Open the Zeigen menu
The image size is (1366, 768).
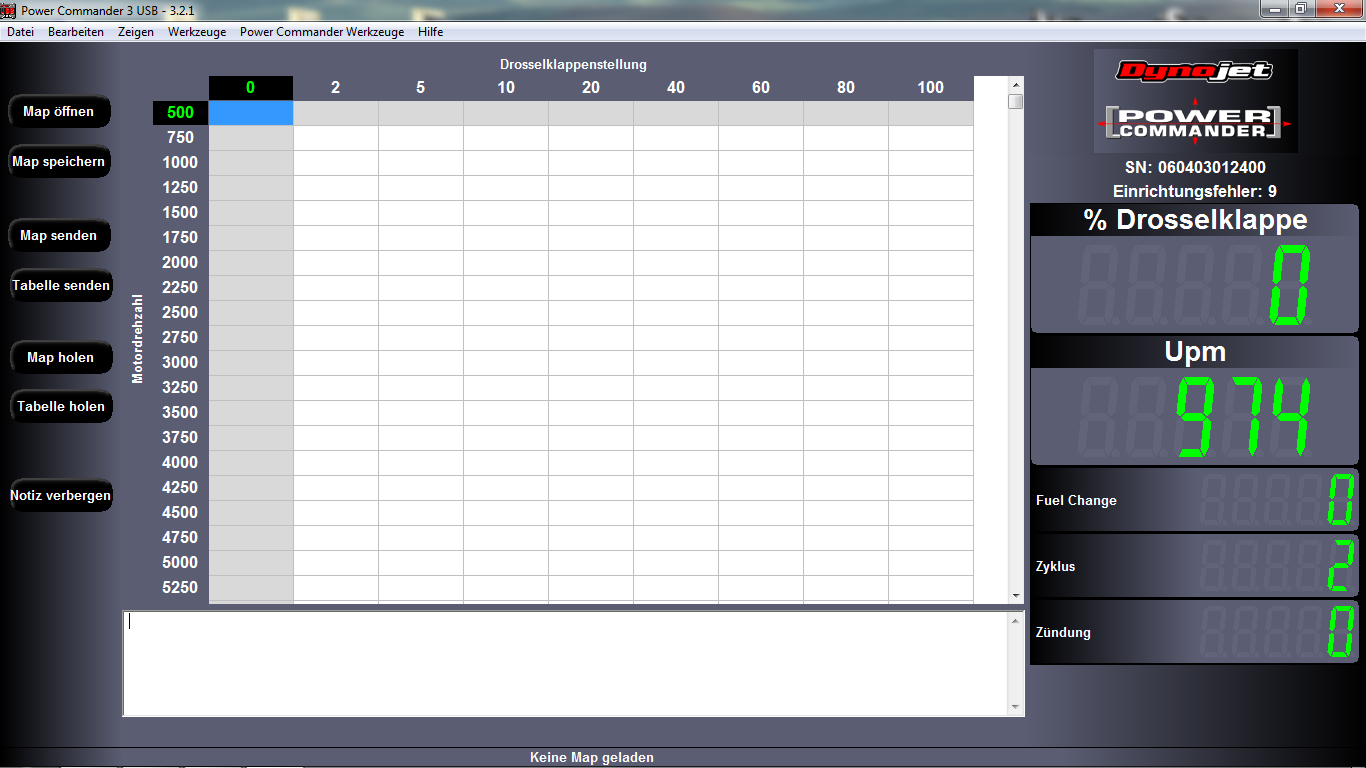coord(136,32)
